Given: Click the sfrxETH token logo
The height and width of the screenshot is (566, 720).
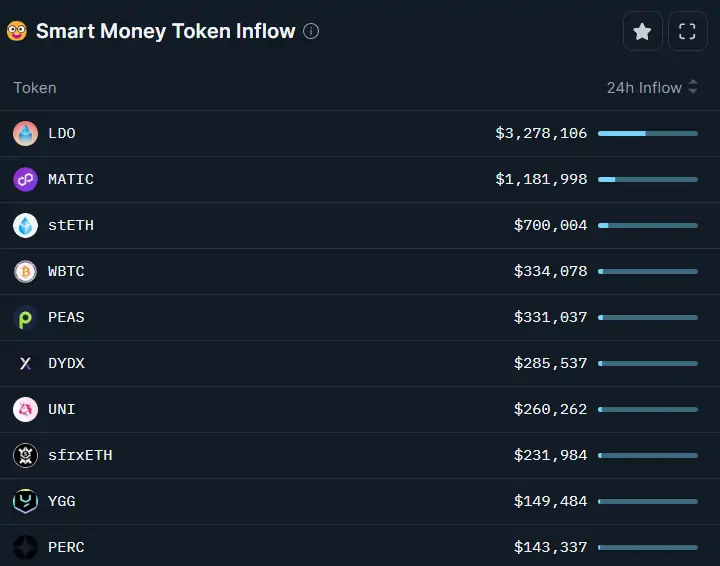Looking at the screenshot, I should point(25,455).
